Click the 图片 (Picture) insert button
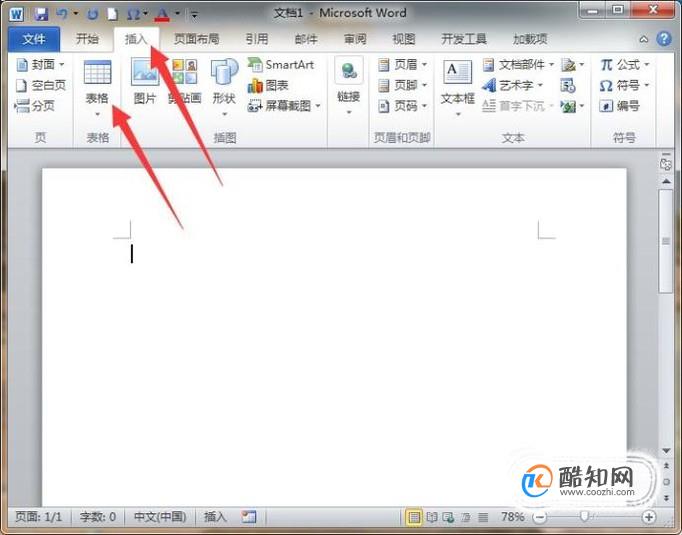Viewport: 682px width, 535px height. [x=145, y=83]
